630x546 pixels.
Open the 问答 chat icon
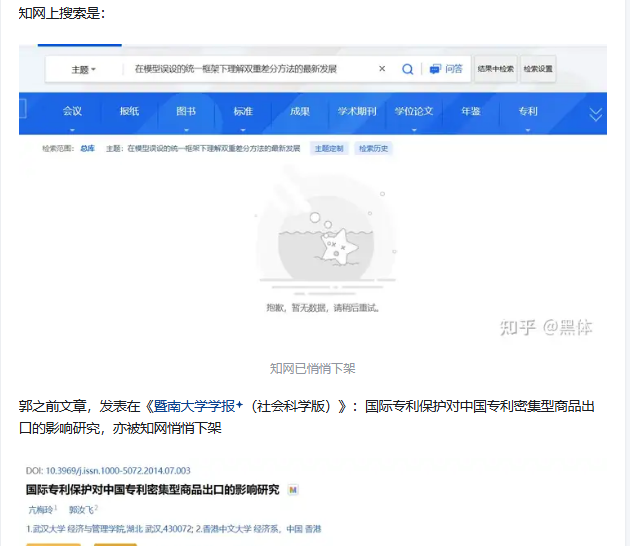[x=446, y=69]
